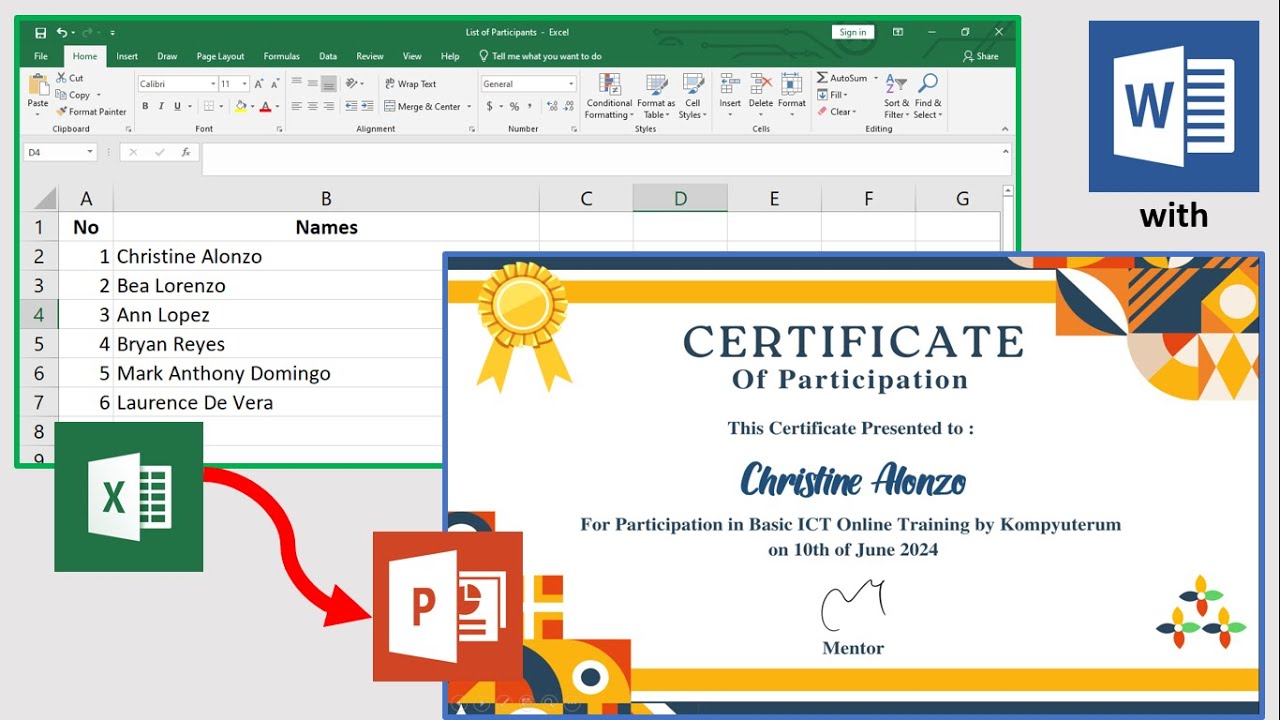Apply Percent Style to the cell

point(514,106)
